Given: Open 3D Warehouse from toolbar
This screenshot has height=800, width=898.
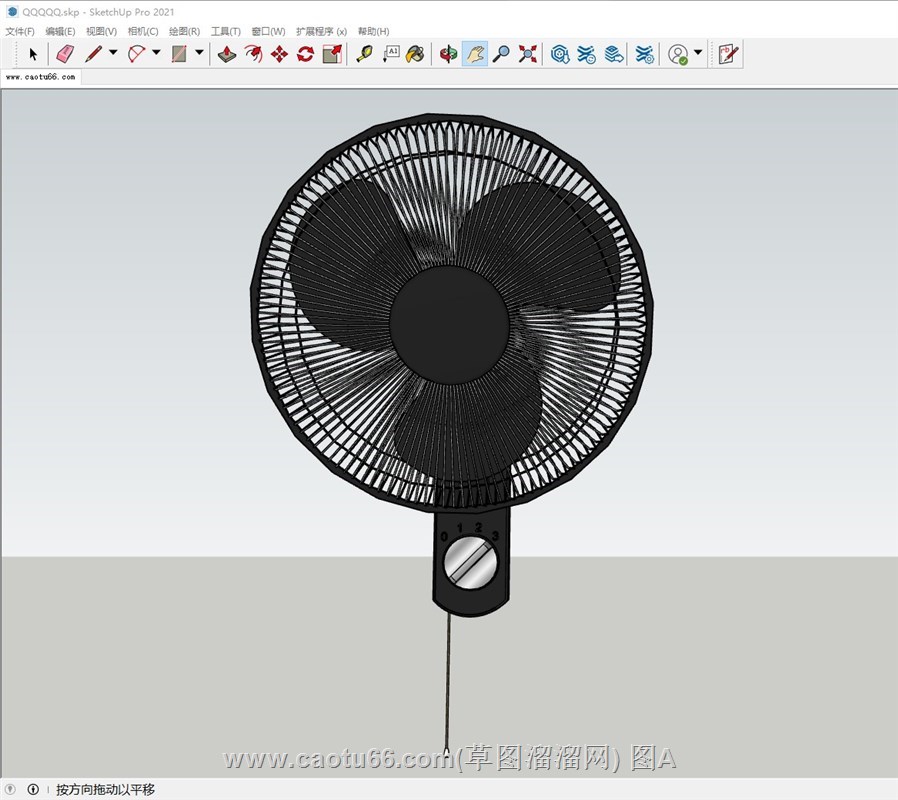Looking at the screenshot, I should click(x=560, y=54).
